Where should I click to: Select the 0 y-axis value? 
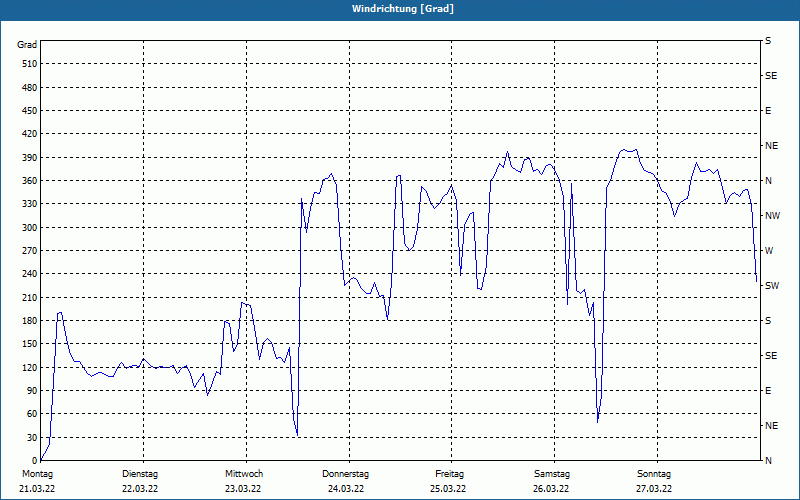[34, 460]
